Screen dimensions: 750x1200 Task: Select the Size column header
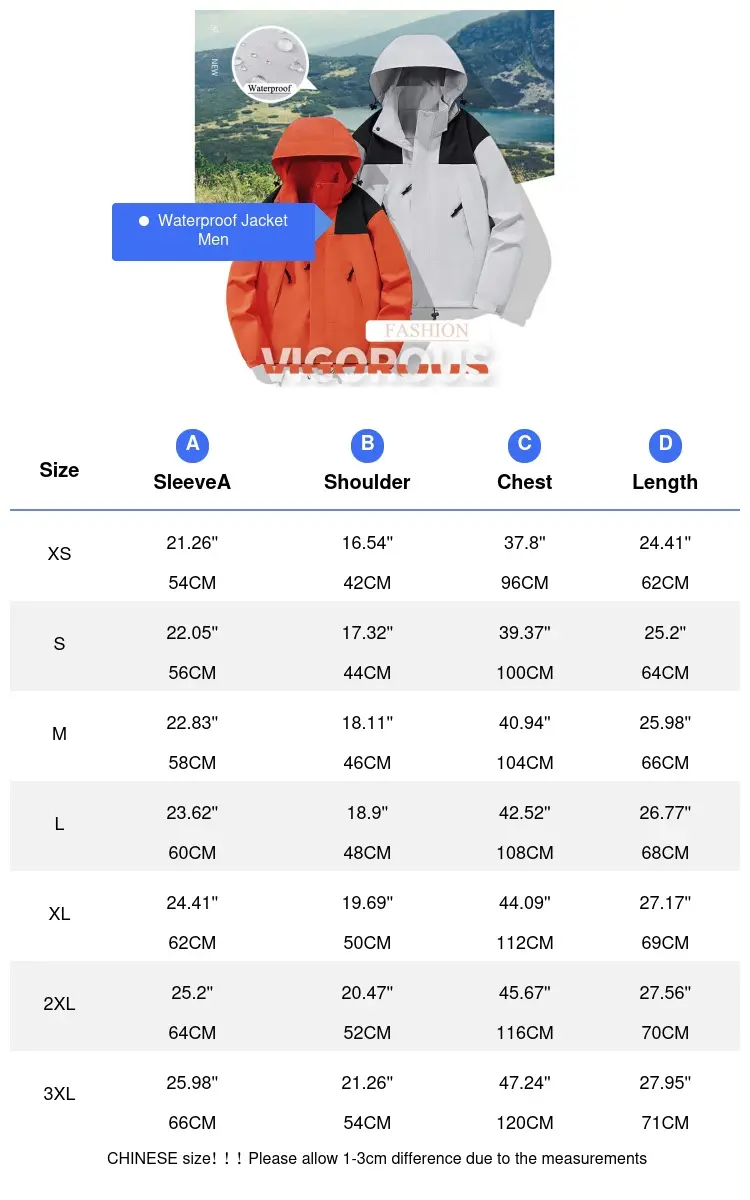(59, 470)
